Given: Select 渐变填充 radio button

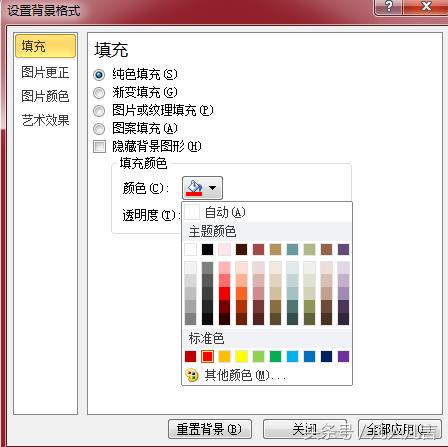Looking at the screenshot, I should tap(99, 93).
